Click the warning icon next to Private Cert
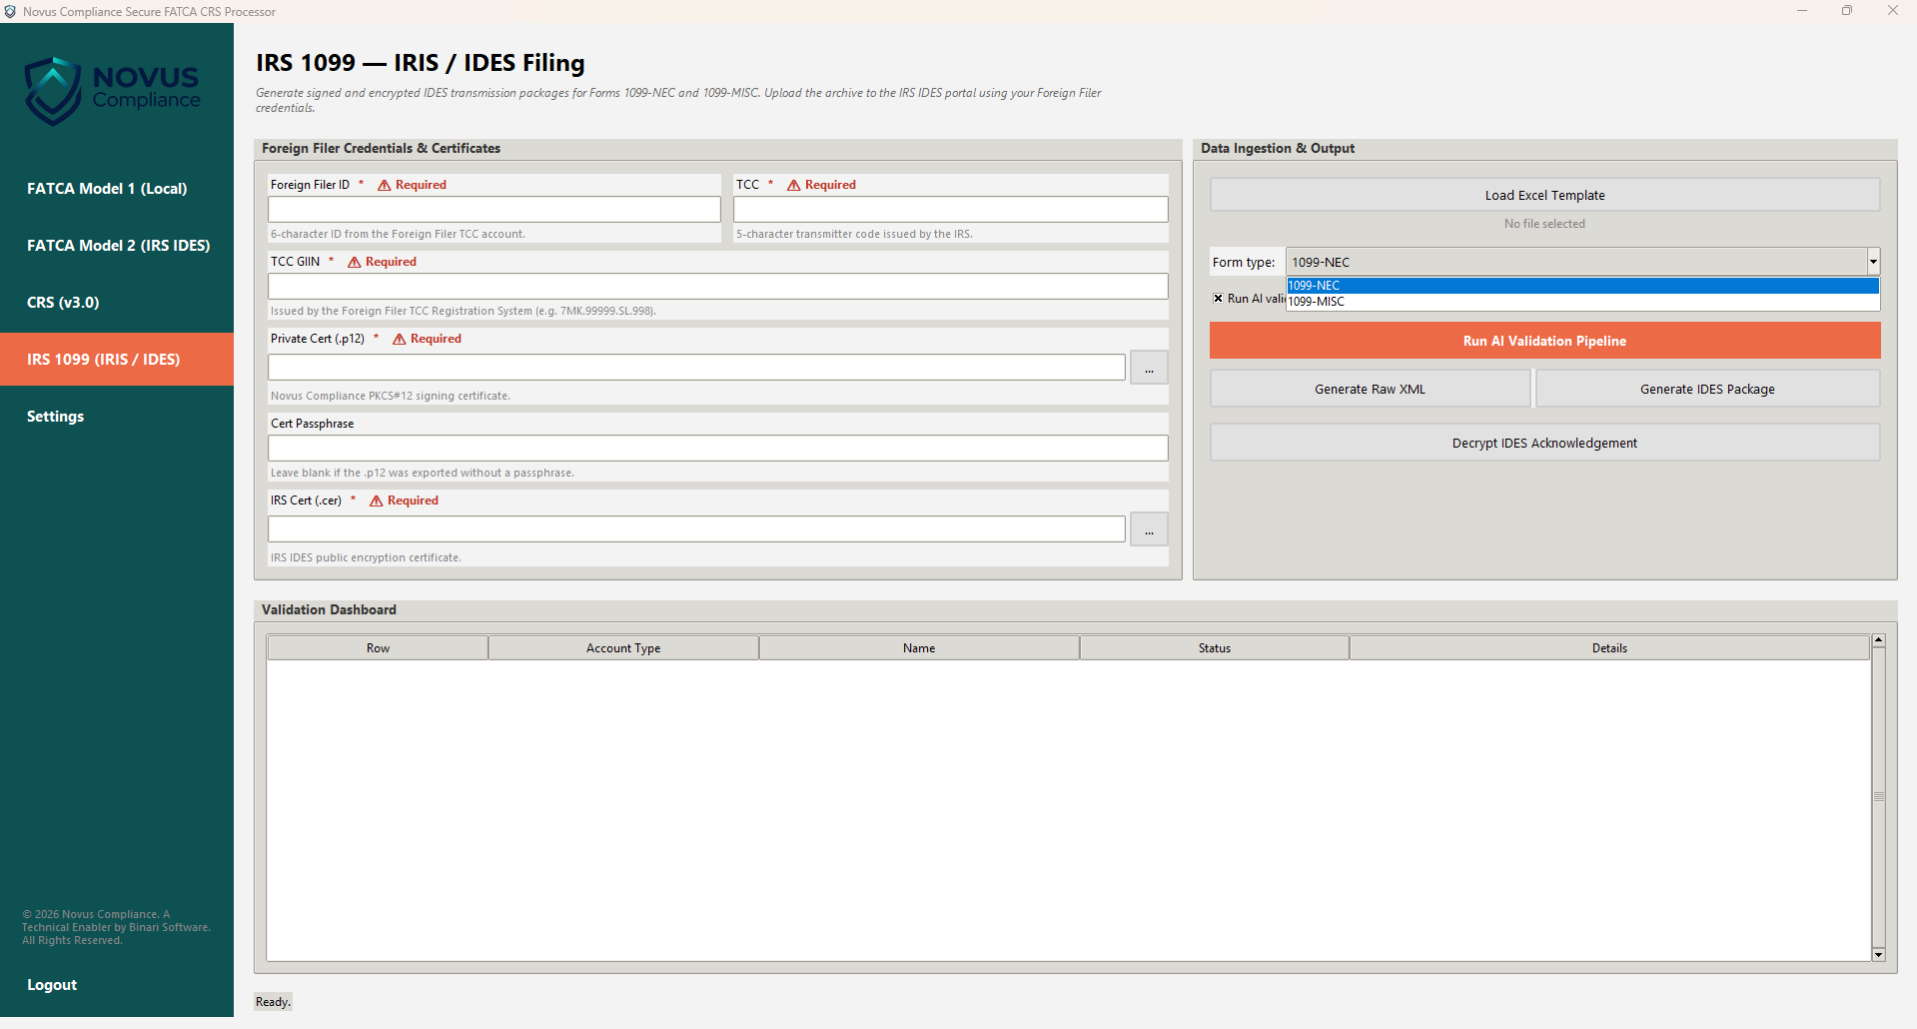The width and height of the screenshot is (1917, 1029). click(399, 339)
